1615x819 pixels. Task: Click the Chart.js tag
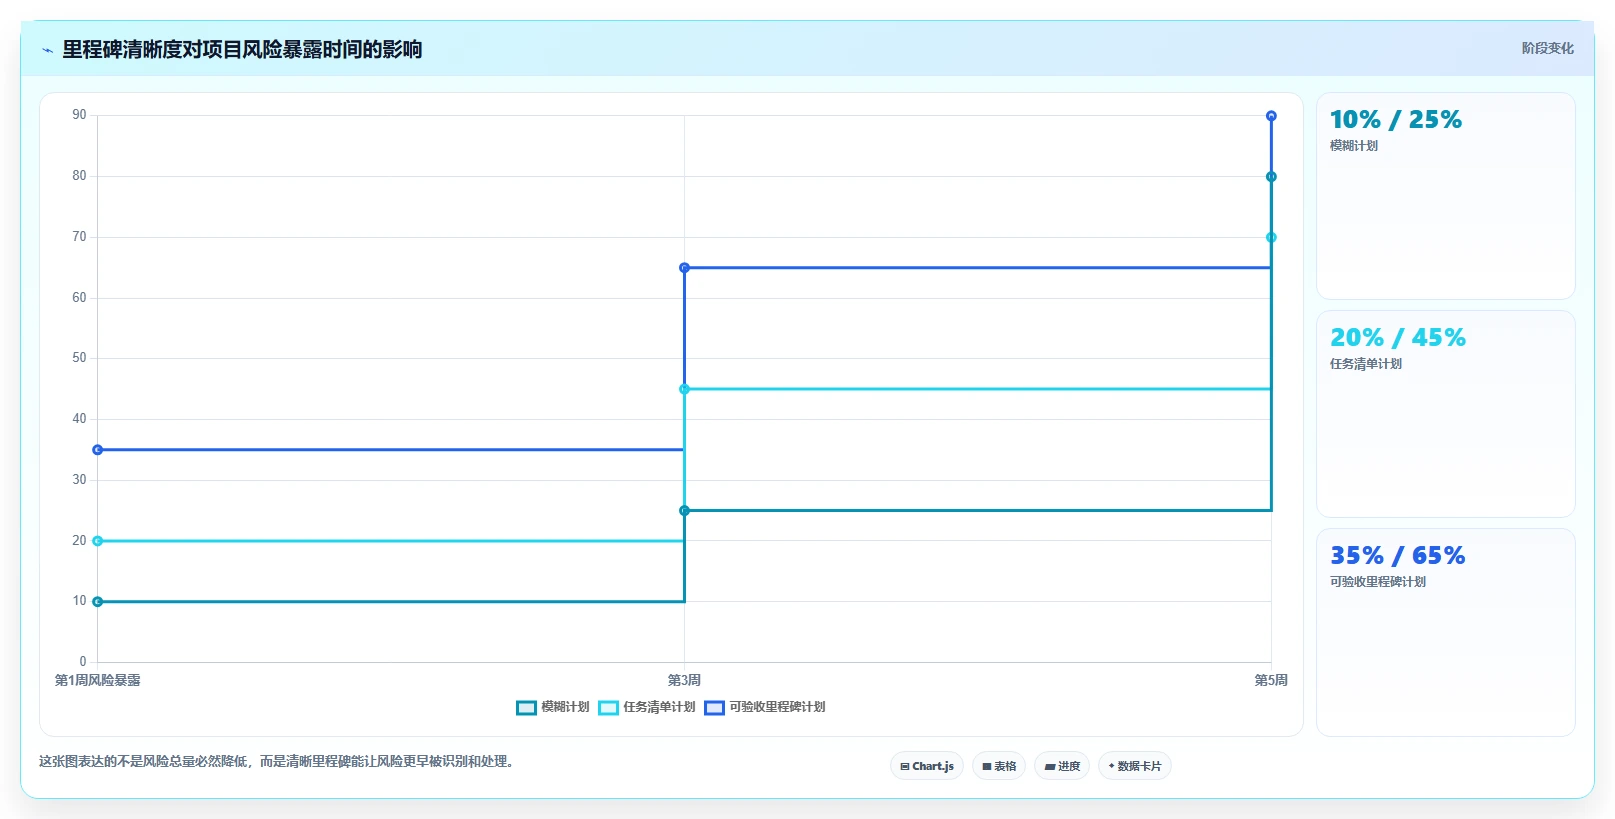(927, 766)
